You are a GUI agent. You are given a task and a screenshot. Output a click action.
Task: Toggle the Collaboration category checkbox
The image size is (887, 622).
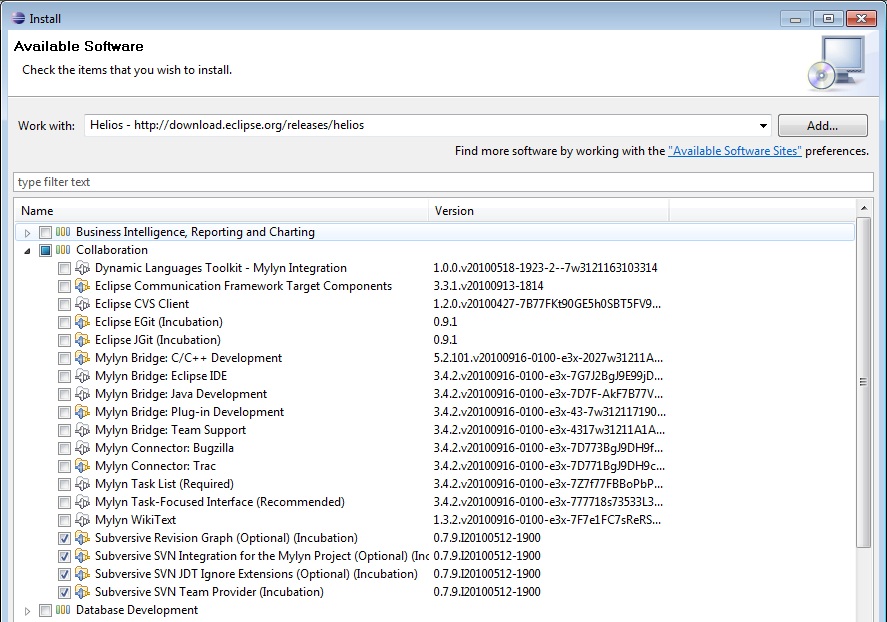pyautogui.click(x=45, y=250)
